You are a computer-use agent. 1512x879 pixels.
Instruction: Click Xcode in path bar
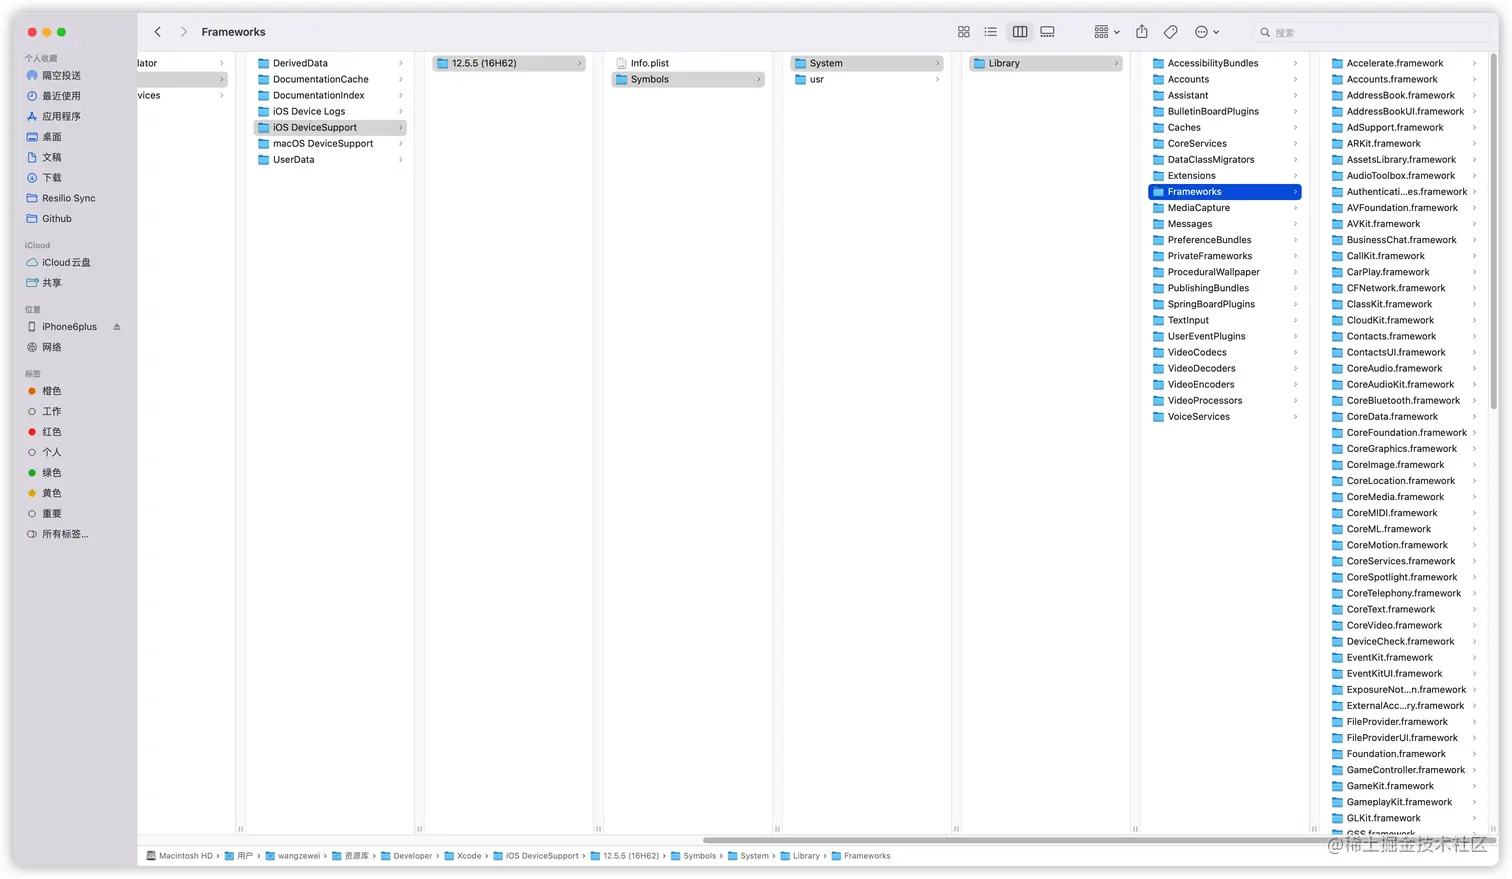click(x=463, y=856)
